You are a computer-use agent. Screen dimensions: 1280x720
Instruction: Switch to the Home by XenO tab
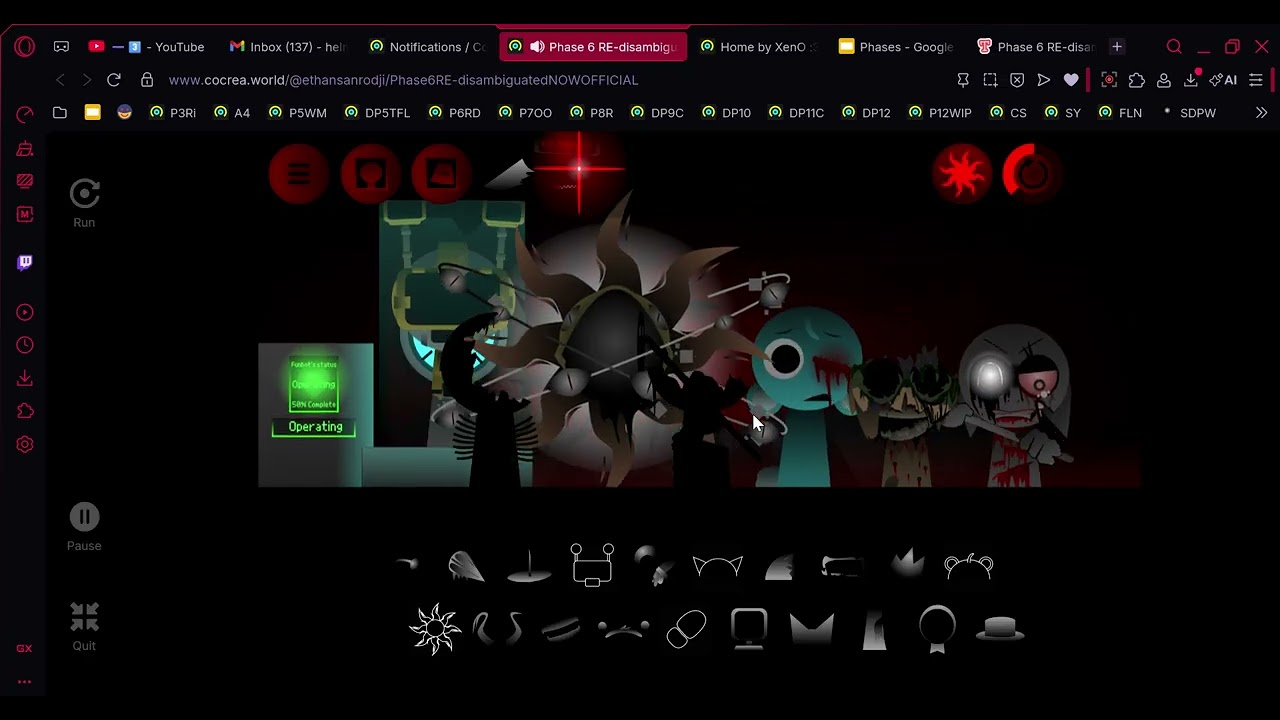point(758,47)
